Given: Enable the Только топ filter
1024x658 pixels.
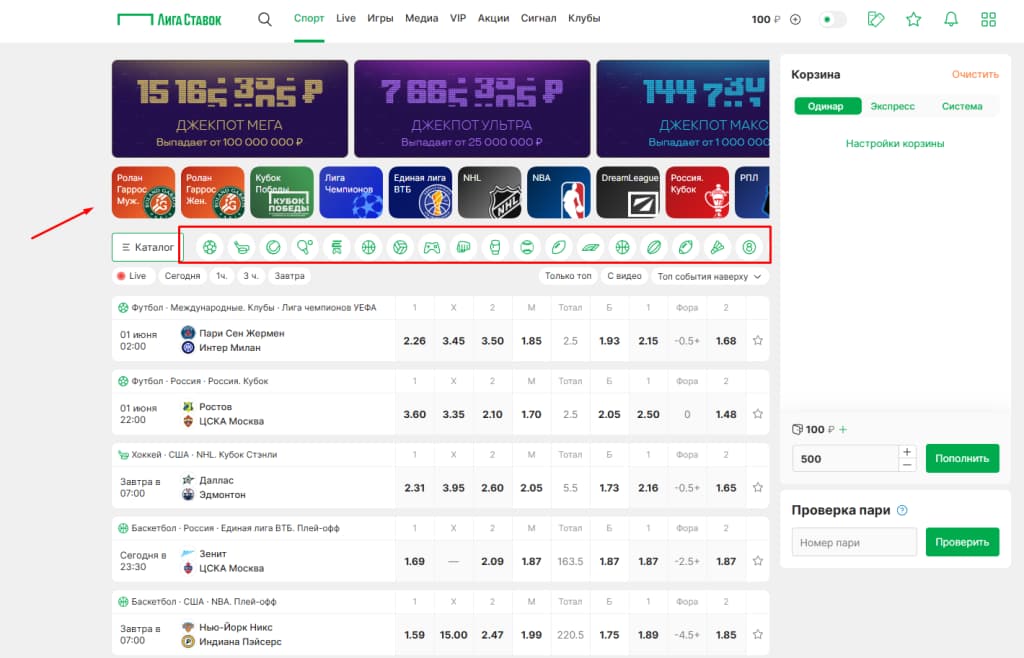Looking at the screenshot, I should point(568,276).
